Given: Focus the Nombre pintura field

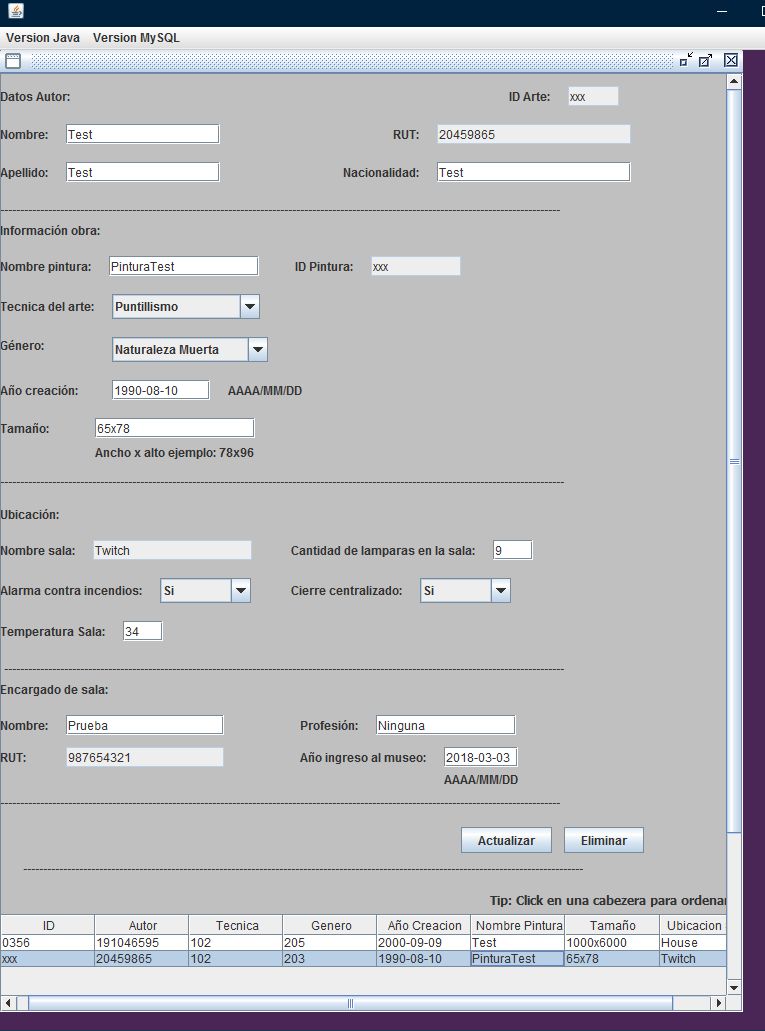Looking at the screenshot, I should [184, 266].
